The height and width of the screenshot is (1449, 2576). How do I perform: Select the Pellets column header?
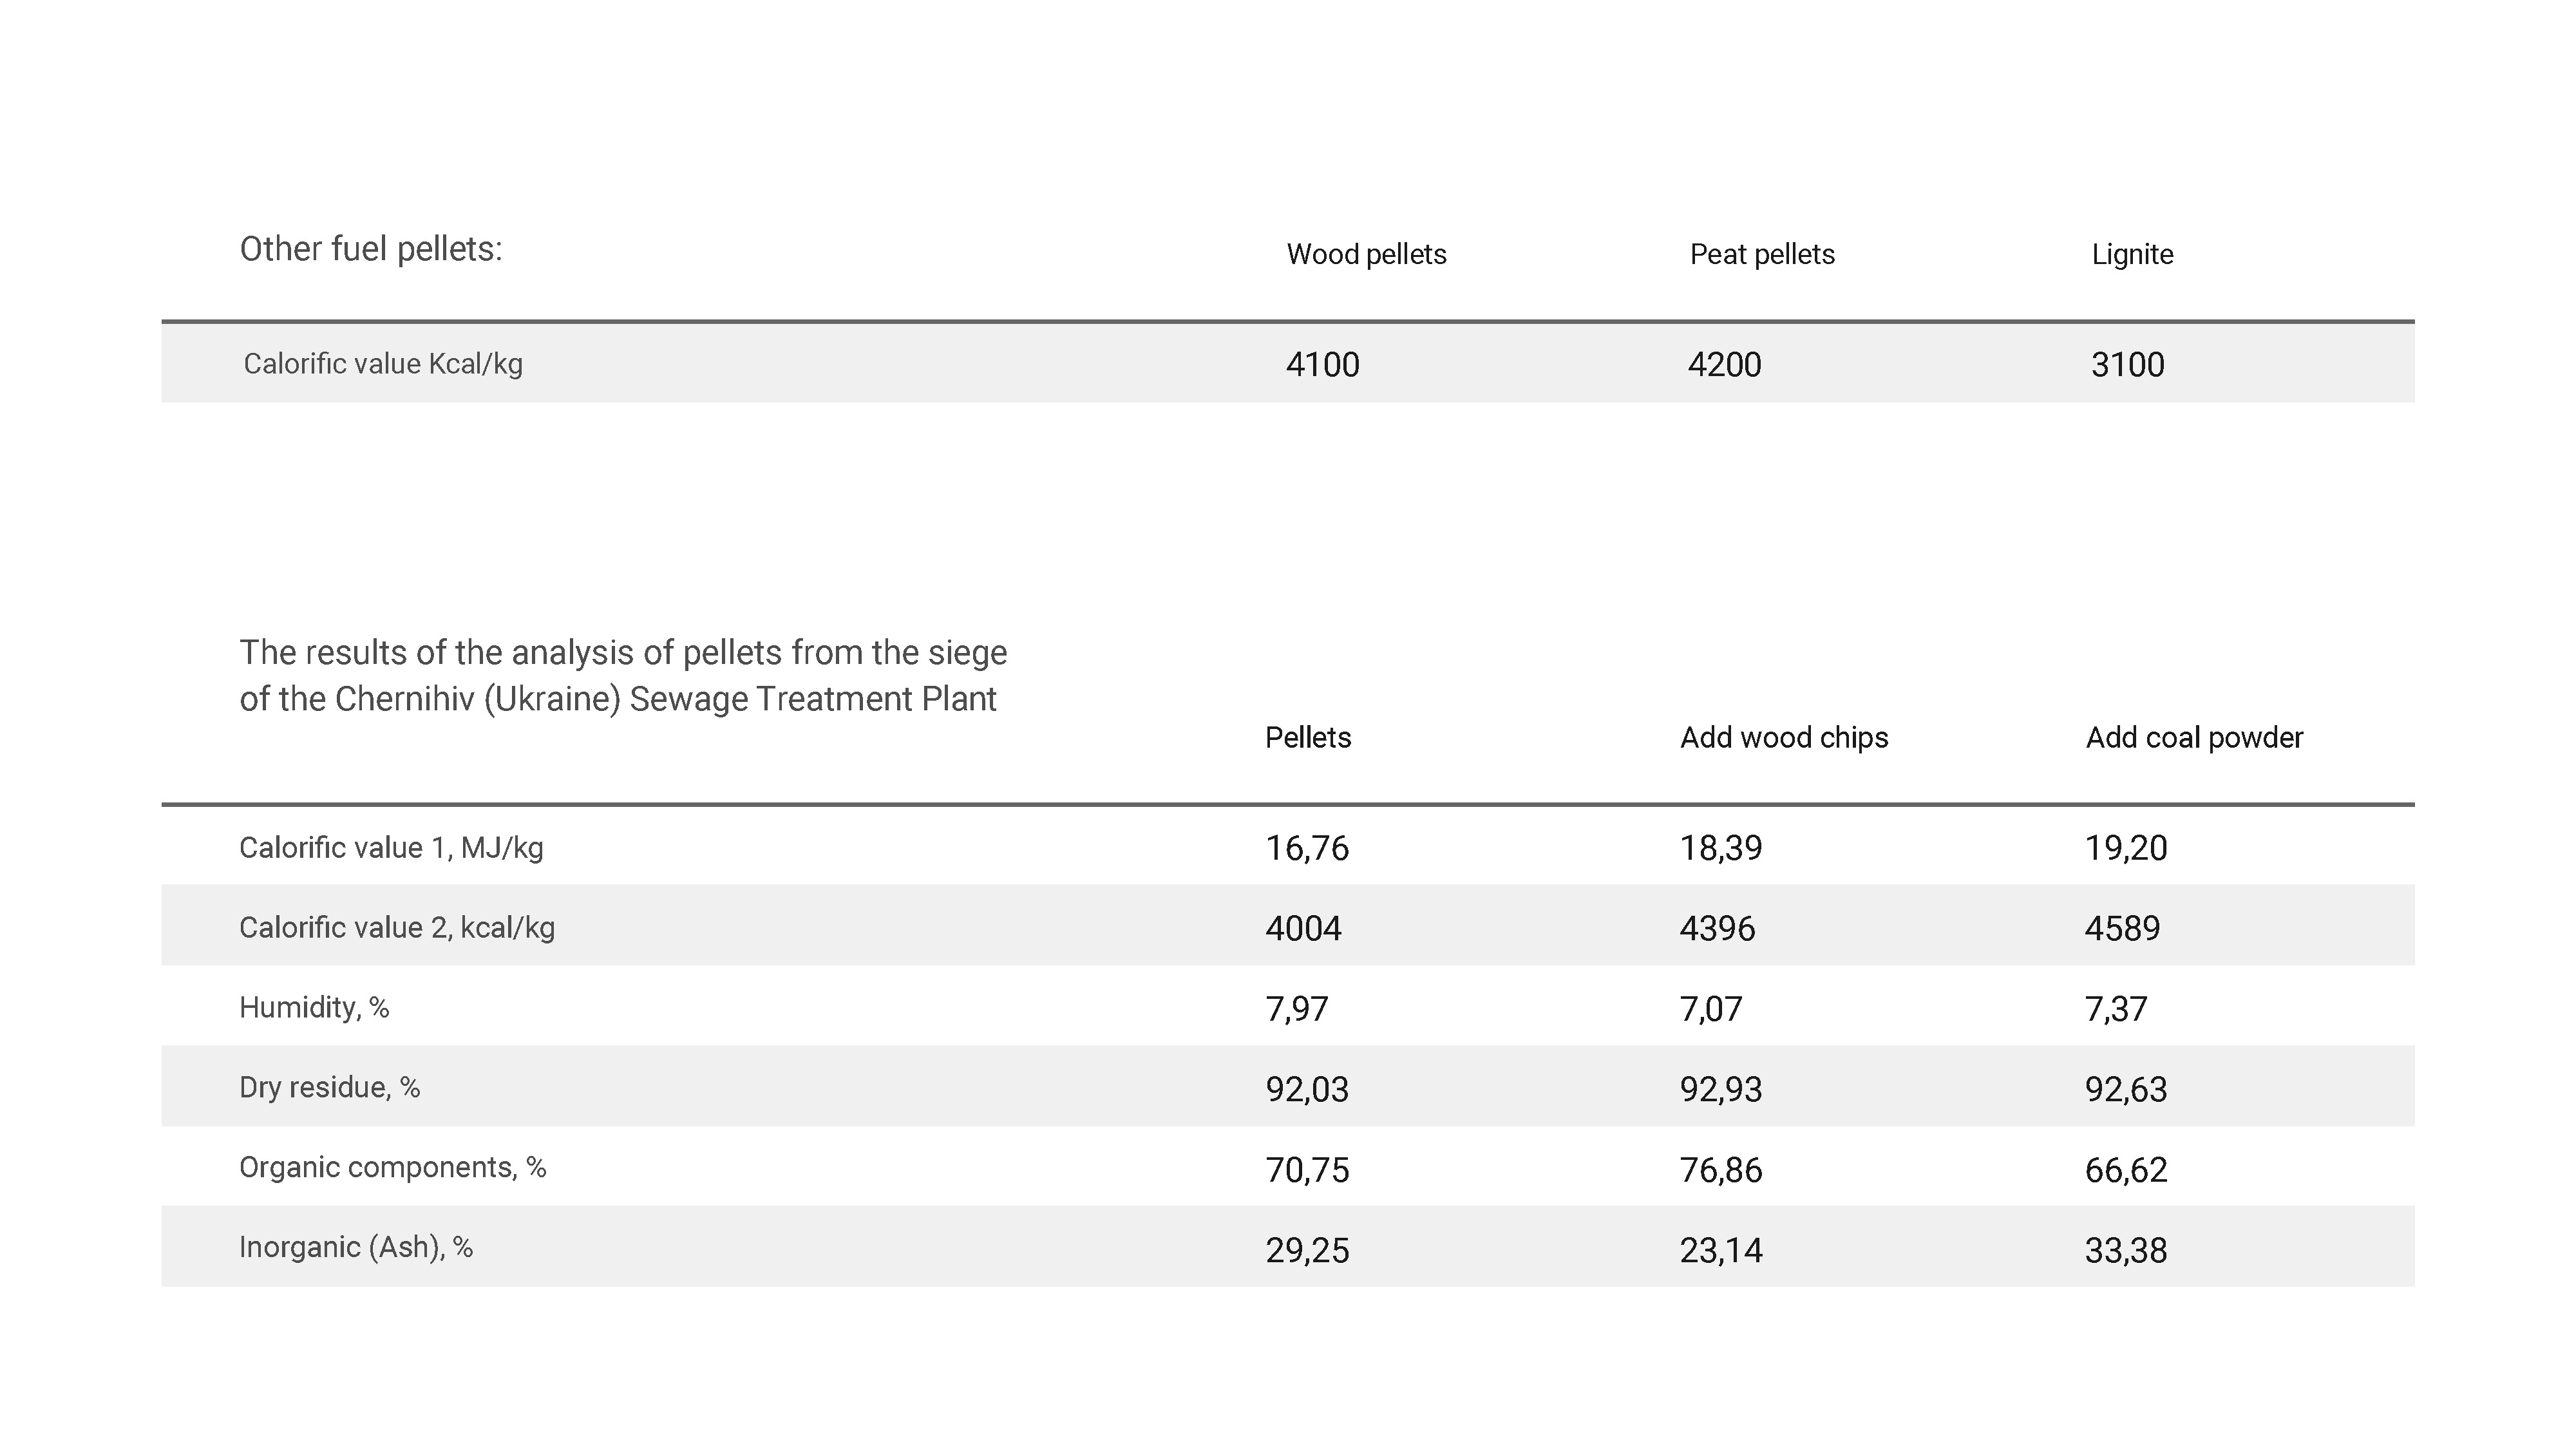pyautogui.click(x=1308, y=737)
